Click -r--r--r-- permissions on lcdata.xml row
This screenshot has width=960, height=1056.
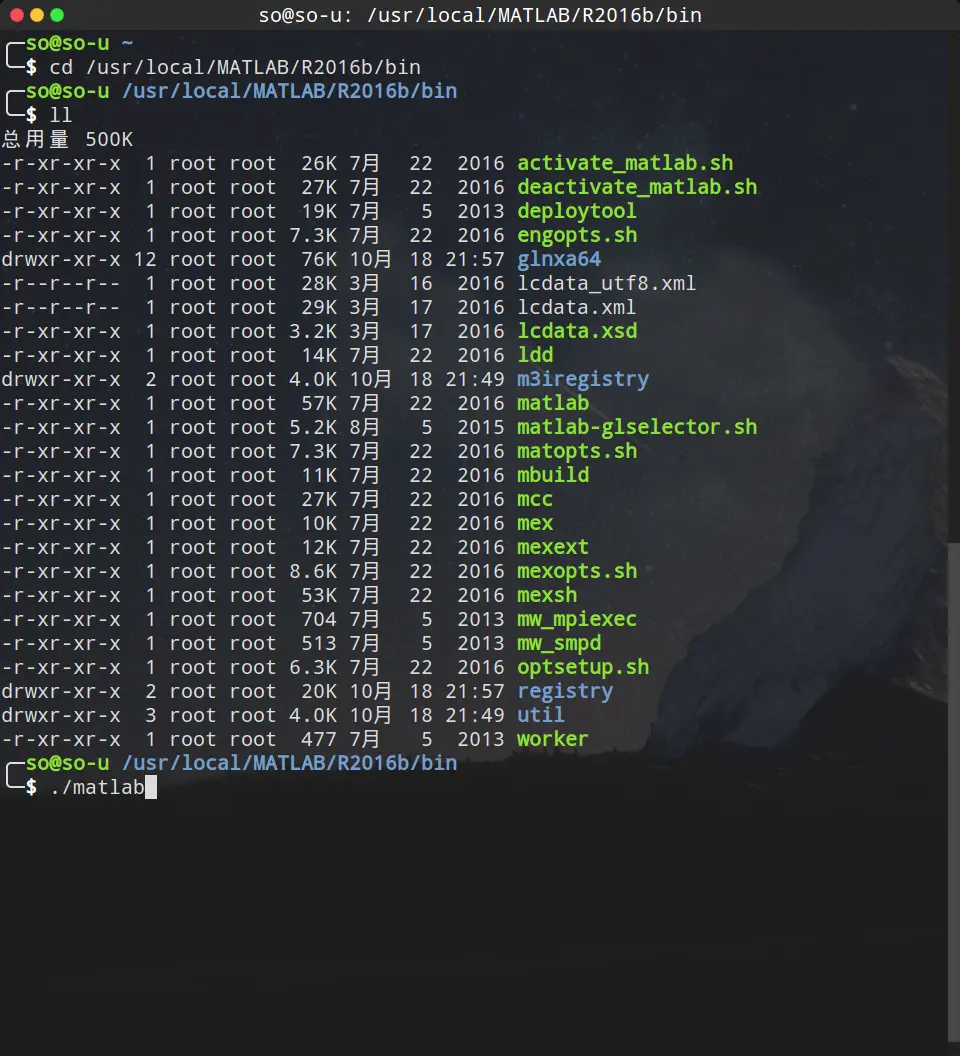(x=61, y=307)
